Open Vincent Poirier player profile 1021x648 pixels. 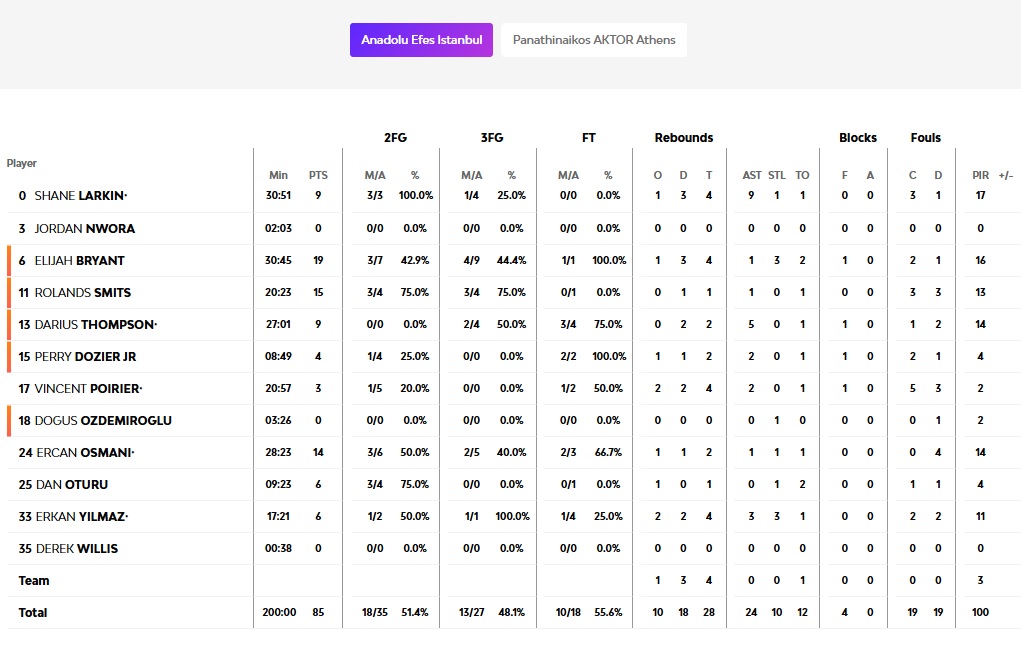(x=88, y=389)
